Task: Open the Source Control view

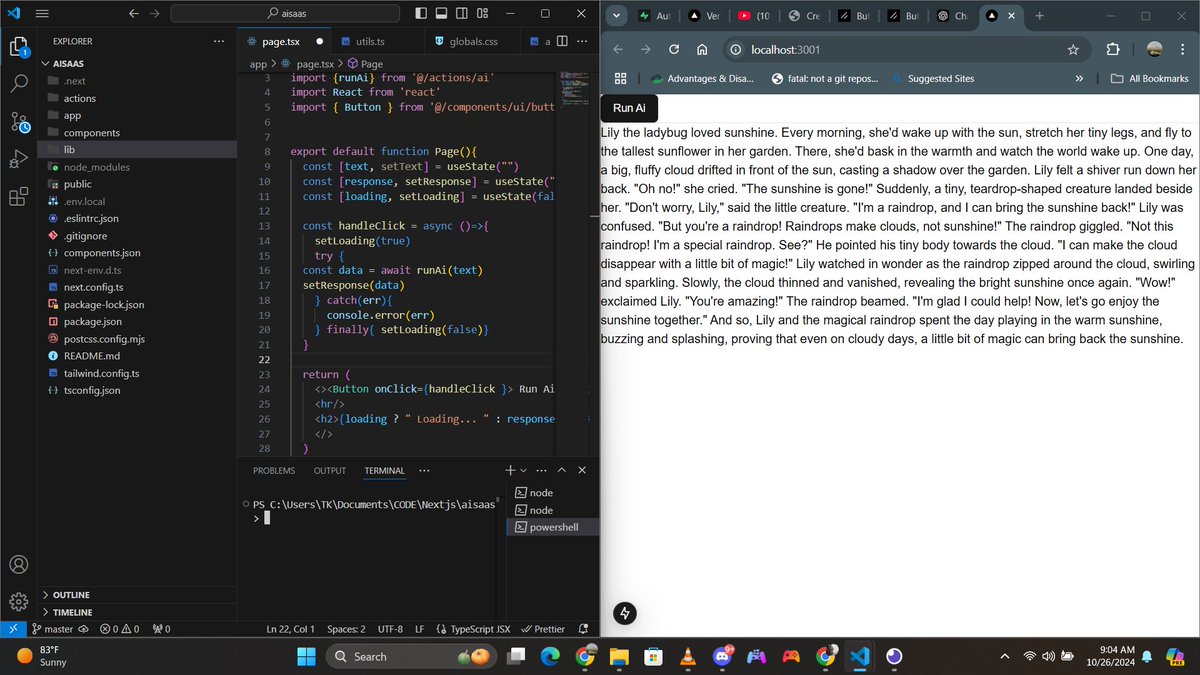Action: pyautogui.click(x=18, y=122)
